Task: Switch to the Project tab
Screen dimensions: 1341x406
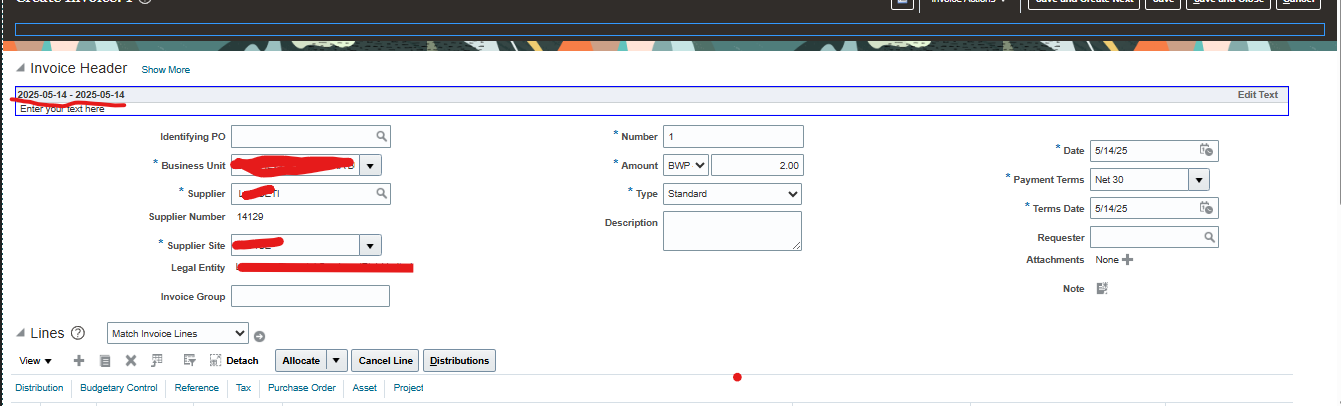Action: 409,388
